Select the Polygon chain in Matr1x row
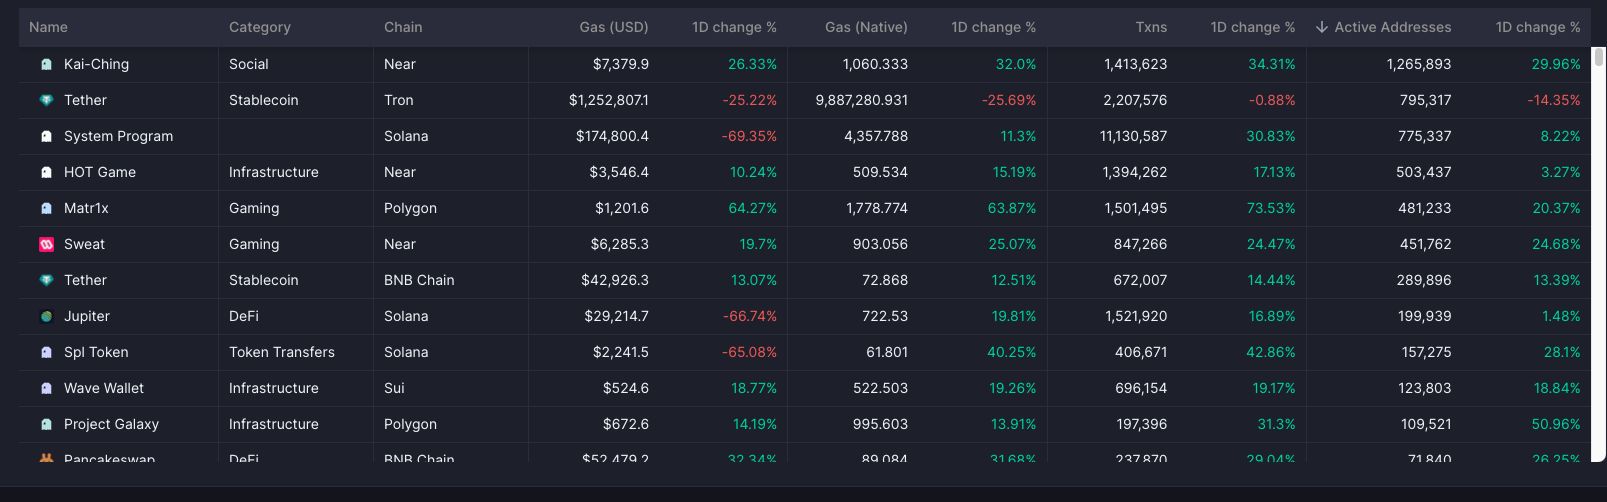The width and height of the screenshot is (1607, 502). pos(410,208)
